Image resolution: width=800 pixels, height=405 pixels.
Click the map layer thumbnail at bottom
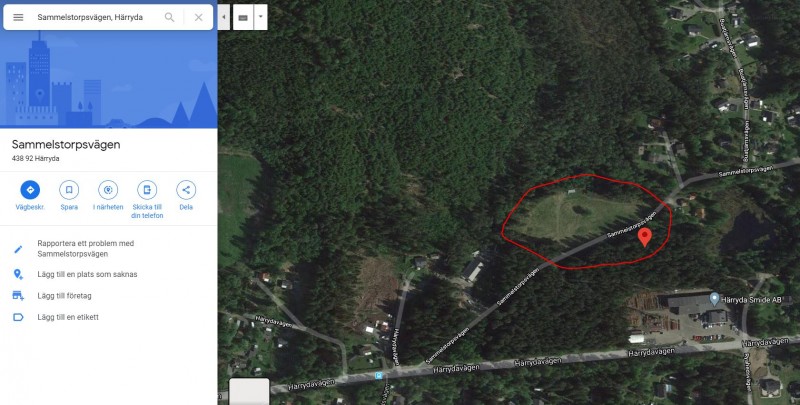click(x=249, y=391)
